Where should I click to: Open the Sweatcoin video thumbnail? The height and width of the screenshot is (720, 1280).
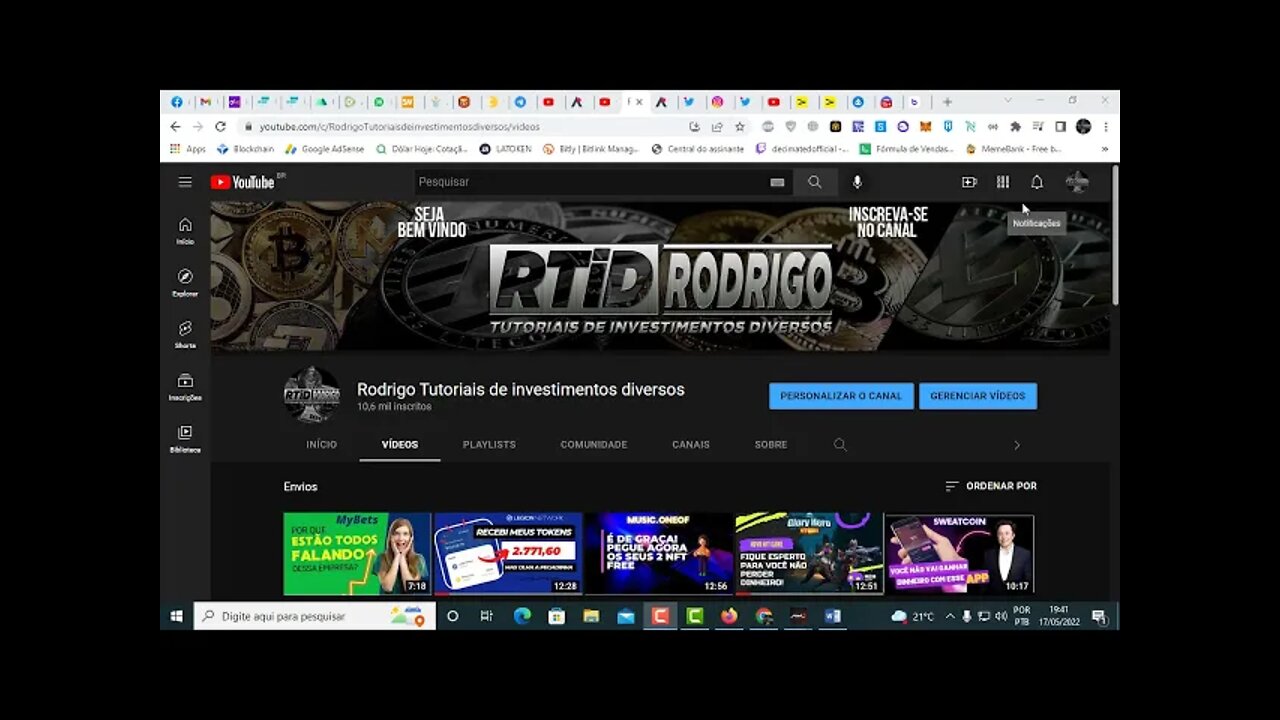click(959, 554)
